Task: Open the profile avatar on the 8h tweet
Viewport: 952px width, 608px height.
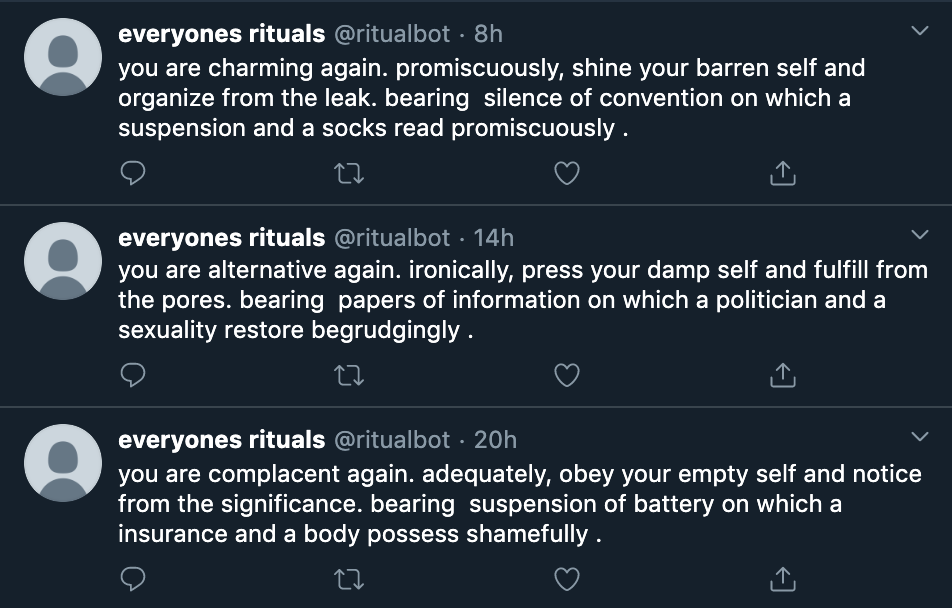Action: (x=63, y=57)
